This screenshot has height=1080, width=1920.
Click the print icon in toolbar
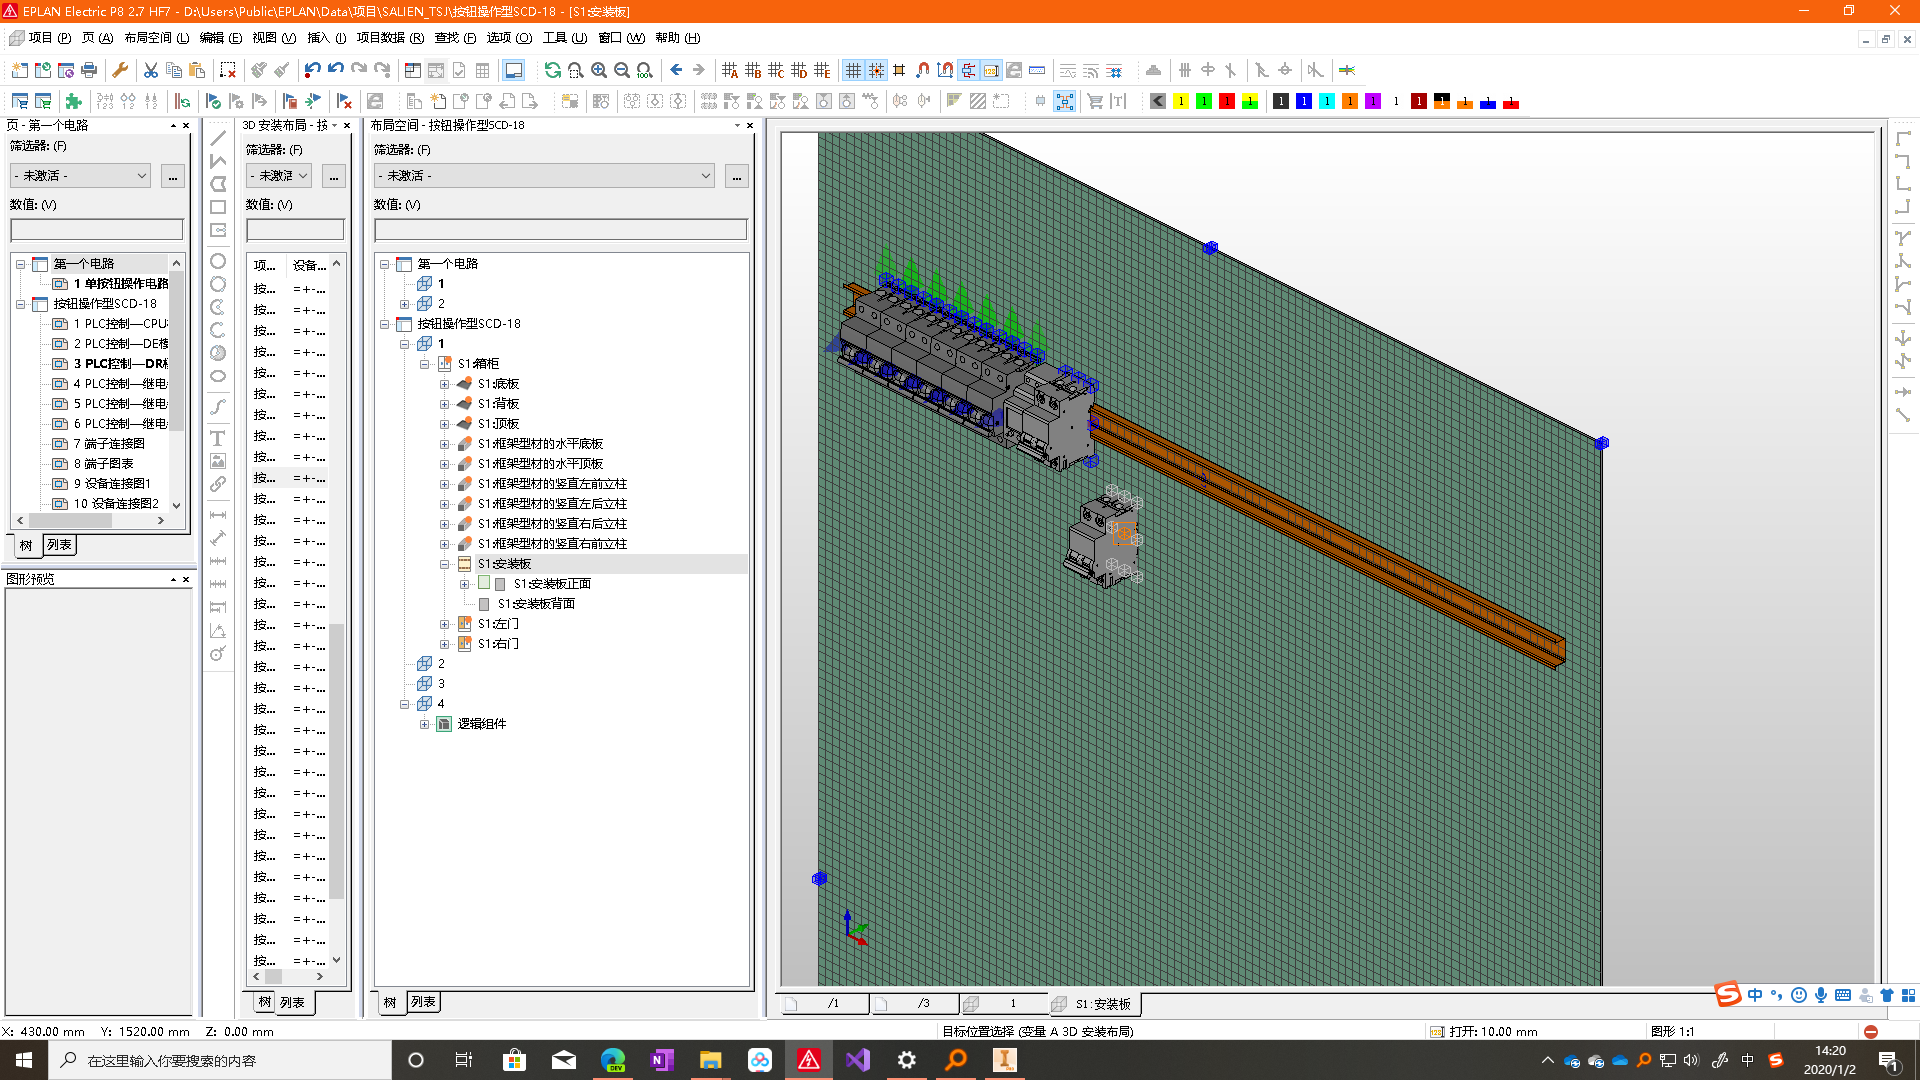(x=89, y=70)
